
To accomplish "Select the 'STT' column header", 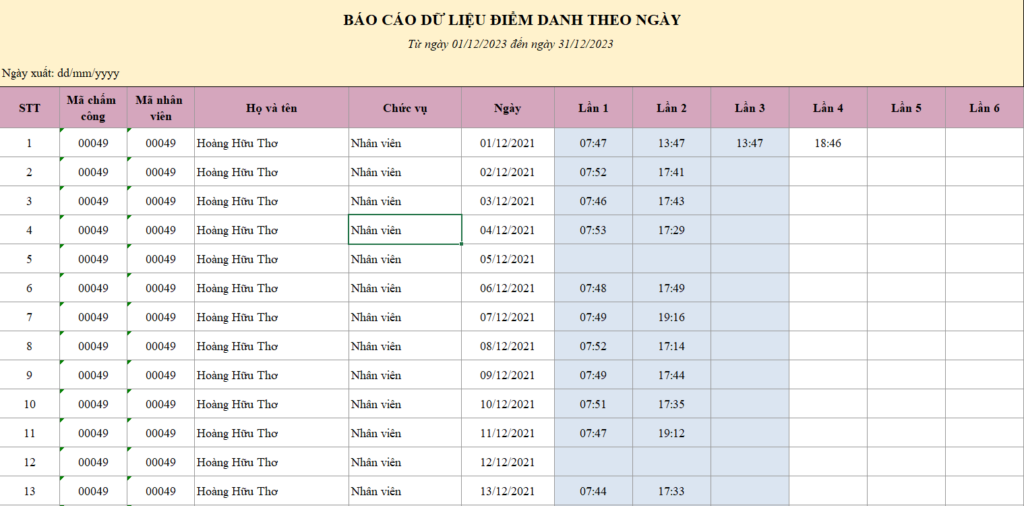I will click(x=29, y=108).
